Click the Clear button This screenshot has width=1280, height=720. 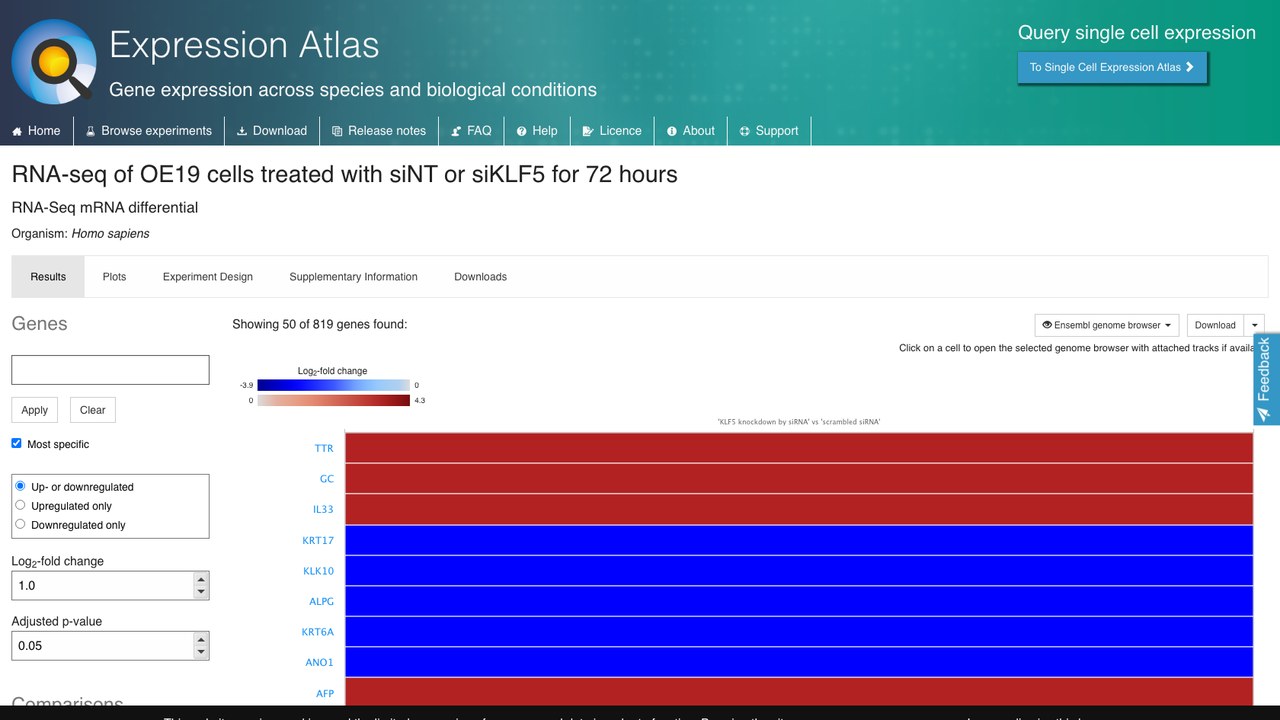92,410
